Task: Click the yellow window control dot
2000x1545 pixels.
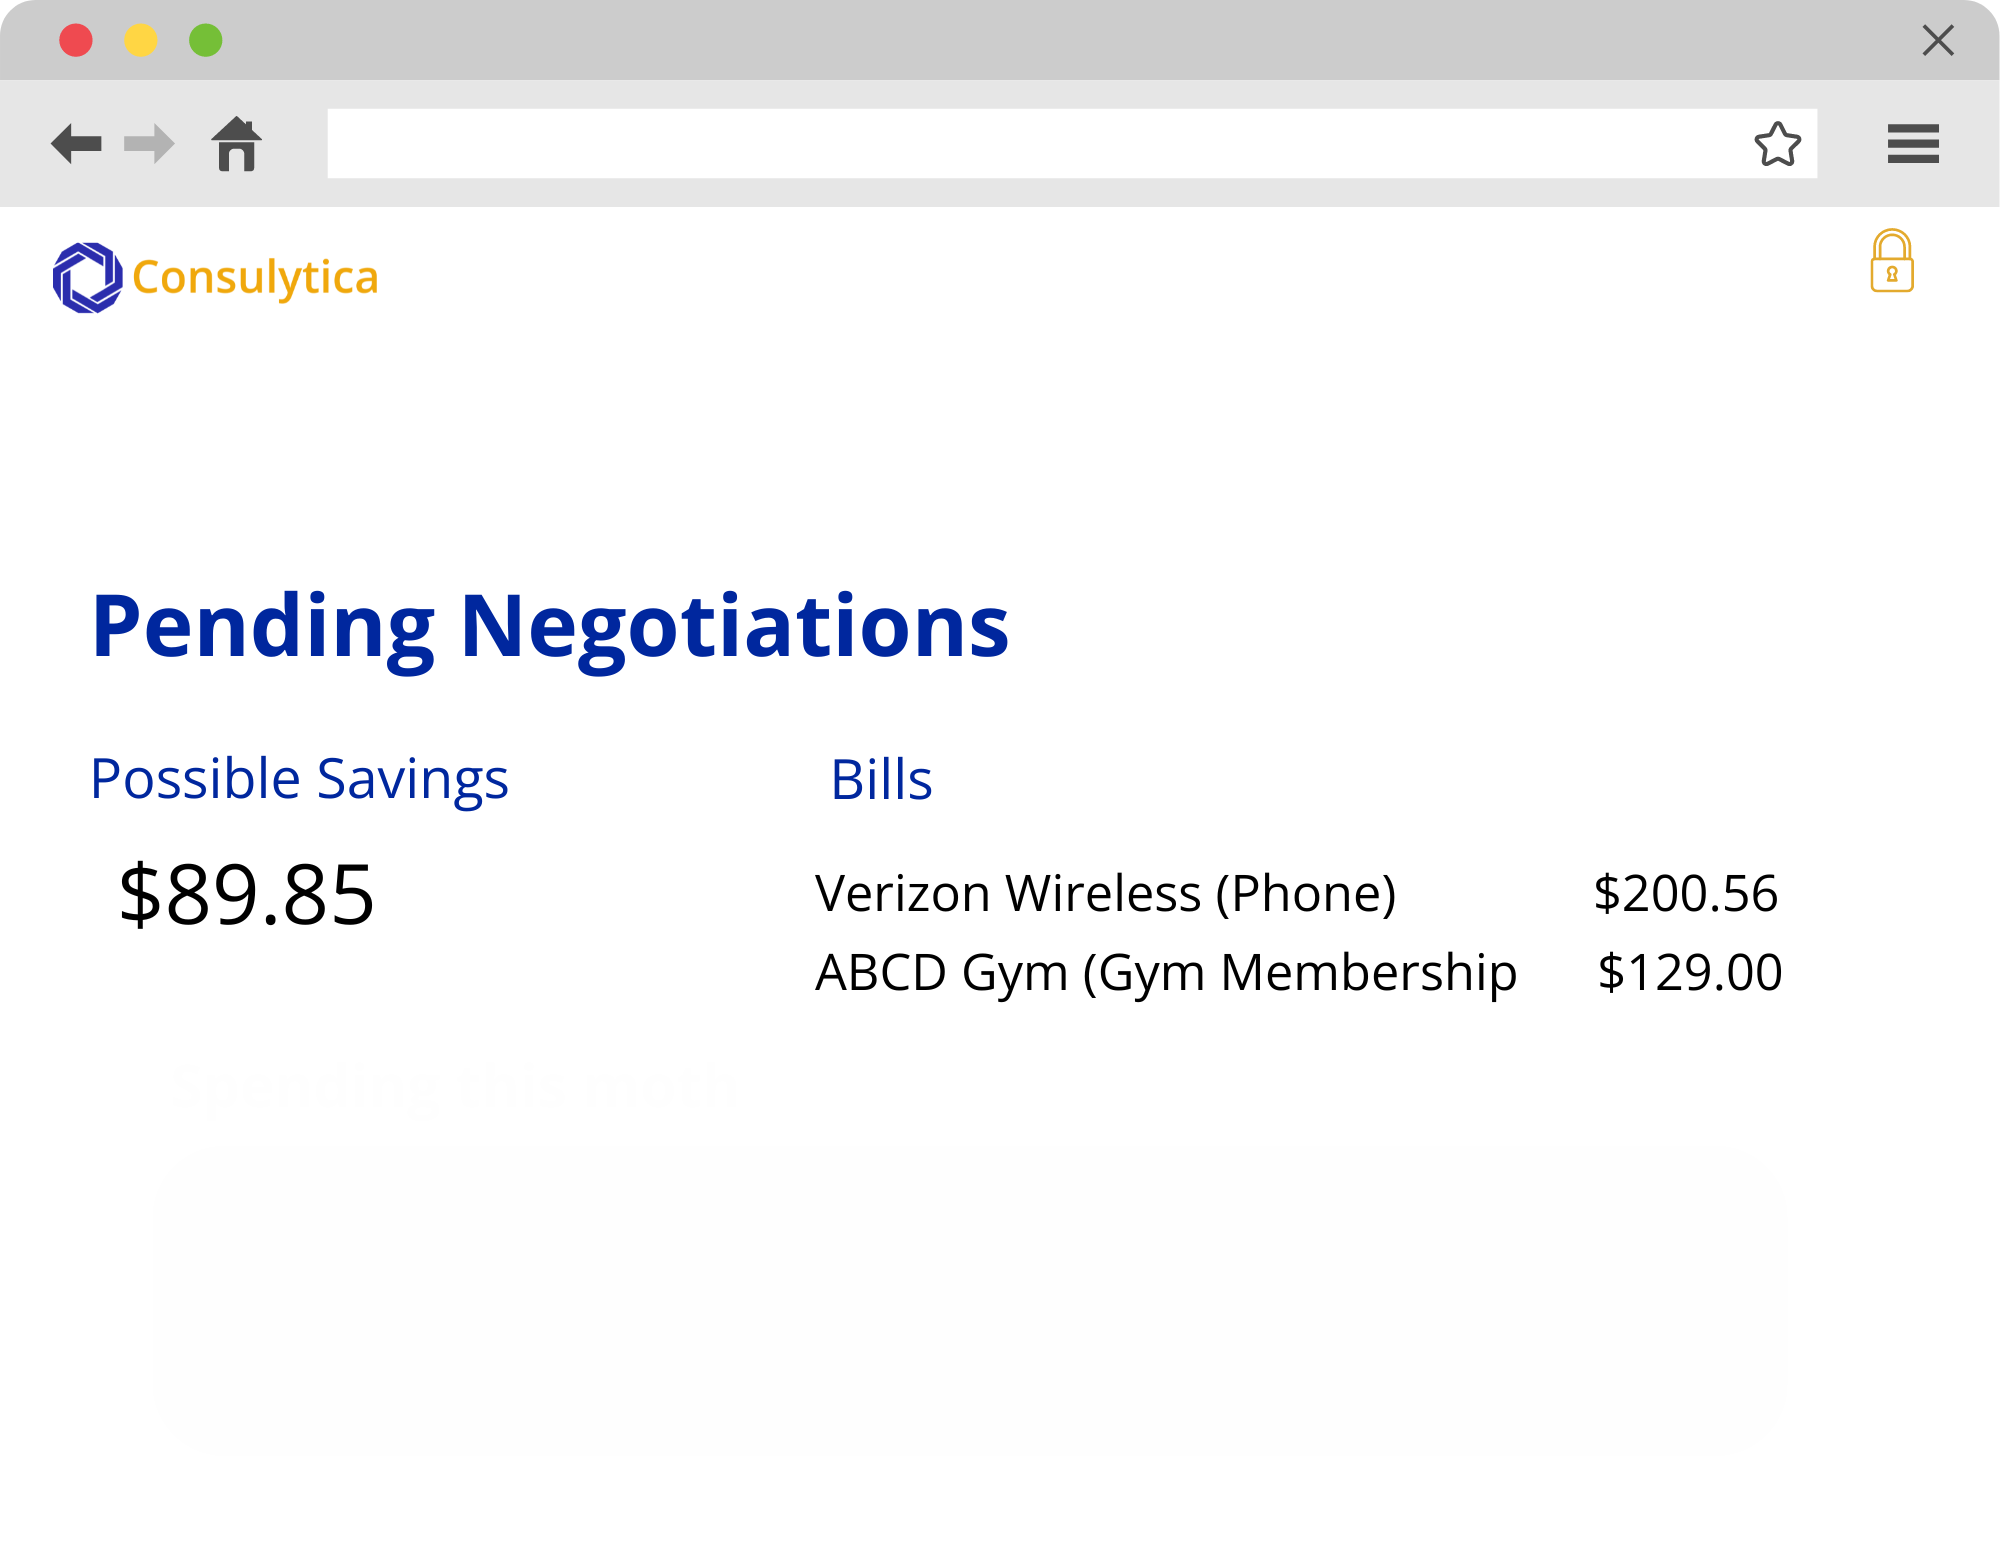Action: (x=141, y=41)
